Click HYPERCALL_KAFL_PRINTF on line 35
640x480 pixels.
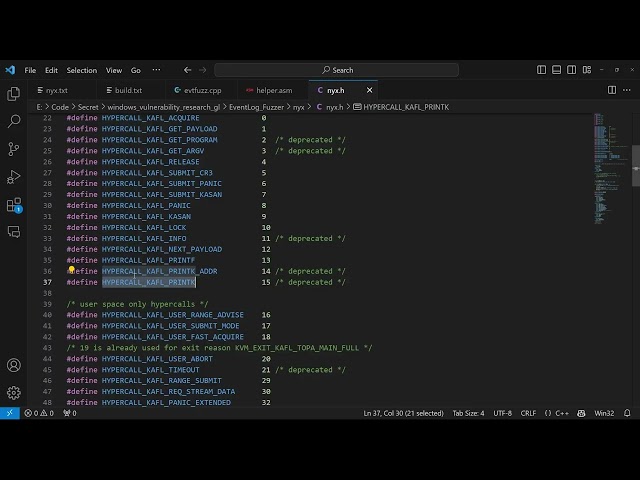click(148, 260)
